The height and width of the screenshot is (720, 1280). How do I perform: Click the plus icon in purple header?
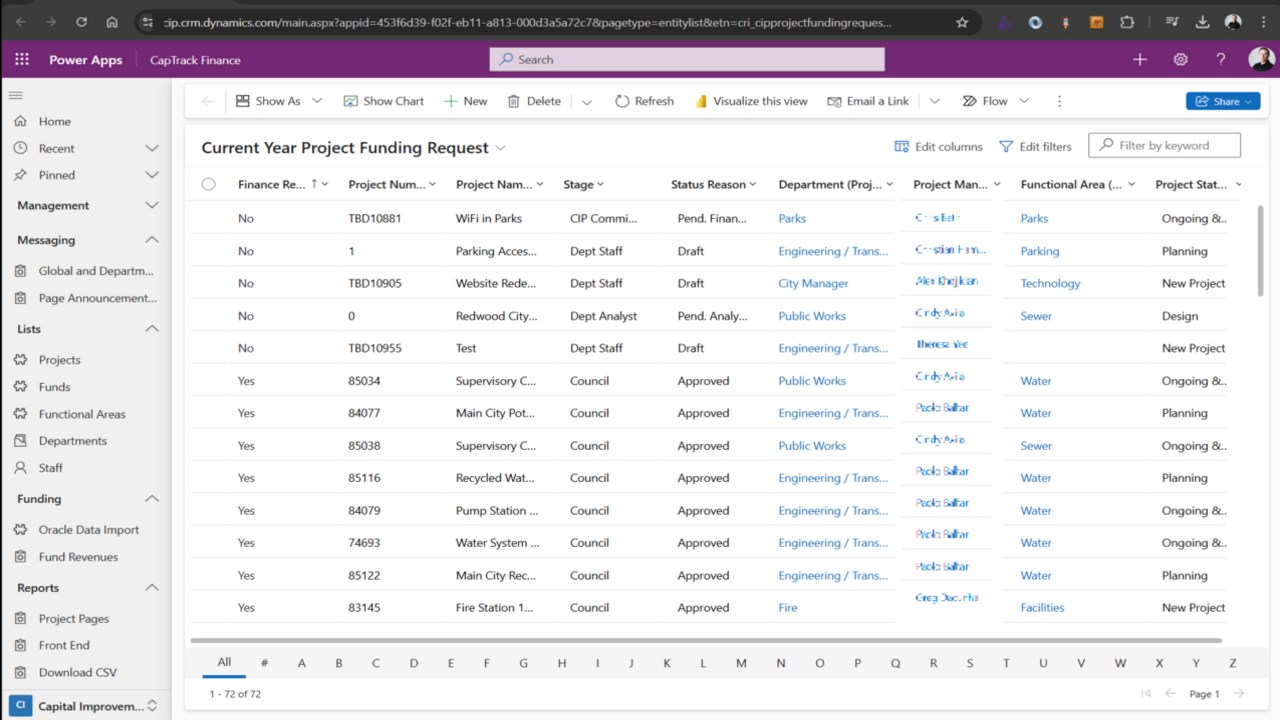(1139, 59)
